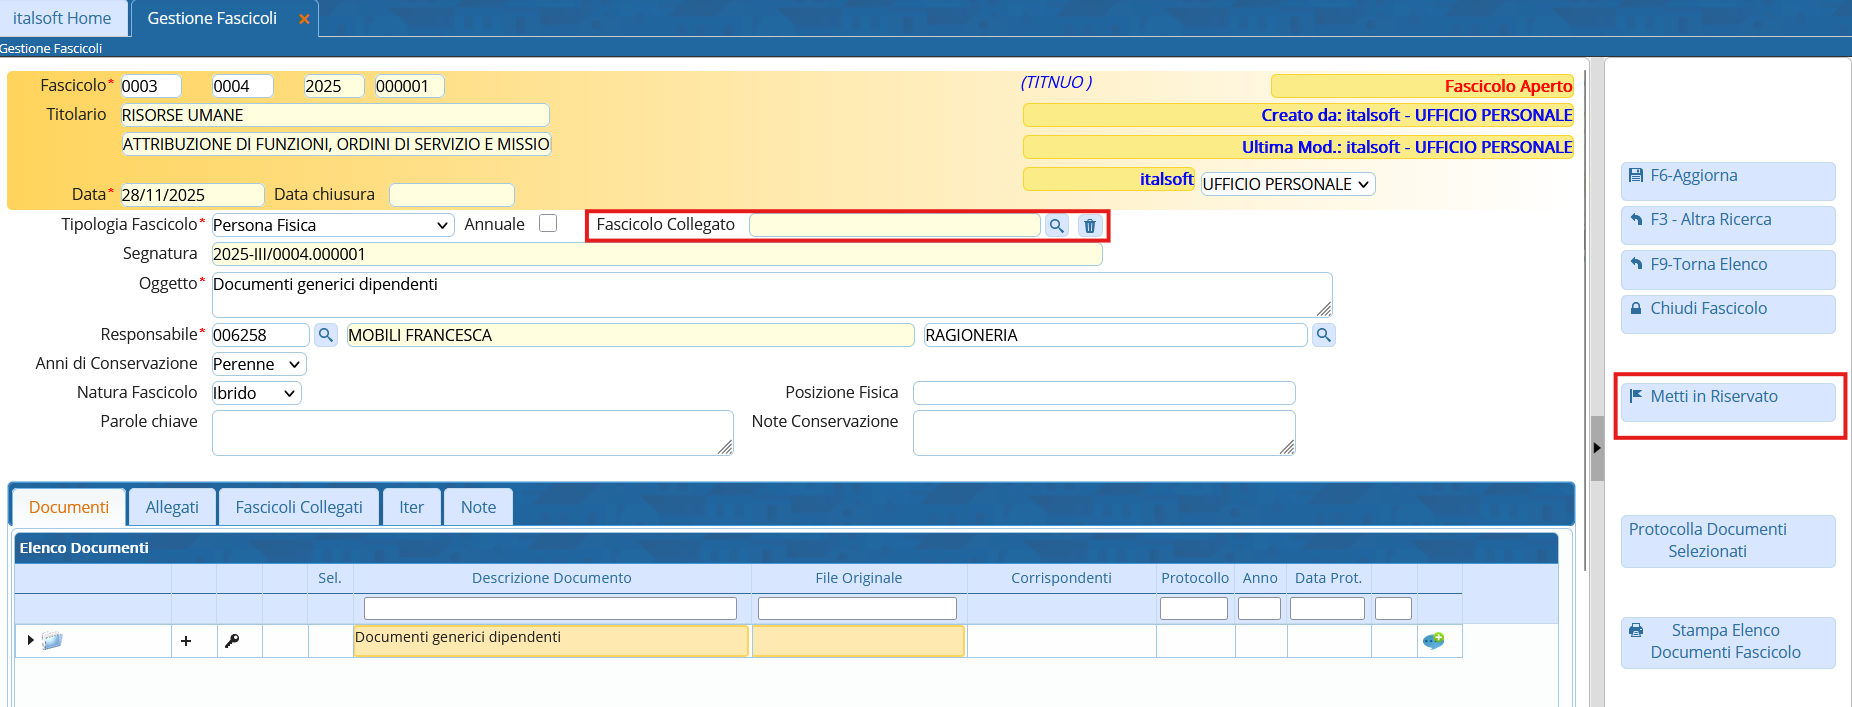The image size is (1852, 707).
Task: Switch to the Allegati tab
Action: (172, 507)
